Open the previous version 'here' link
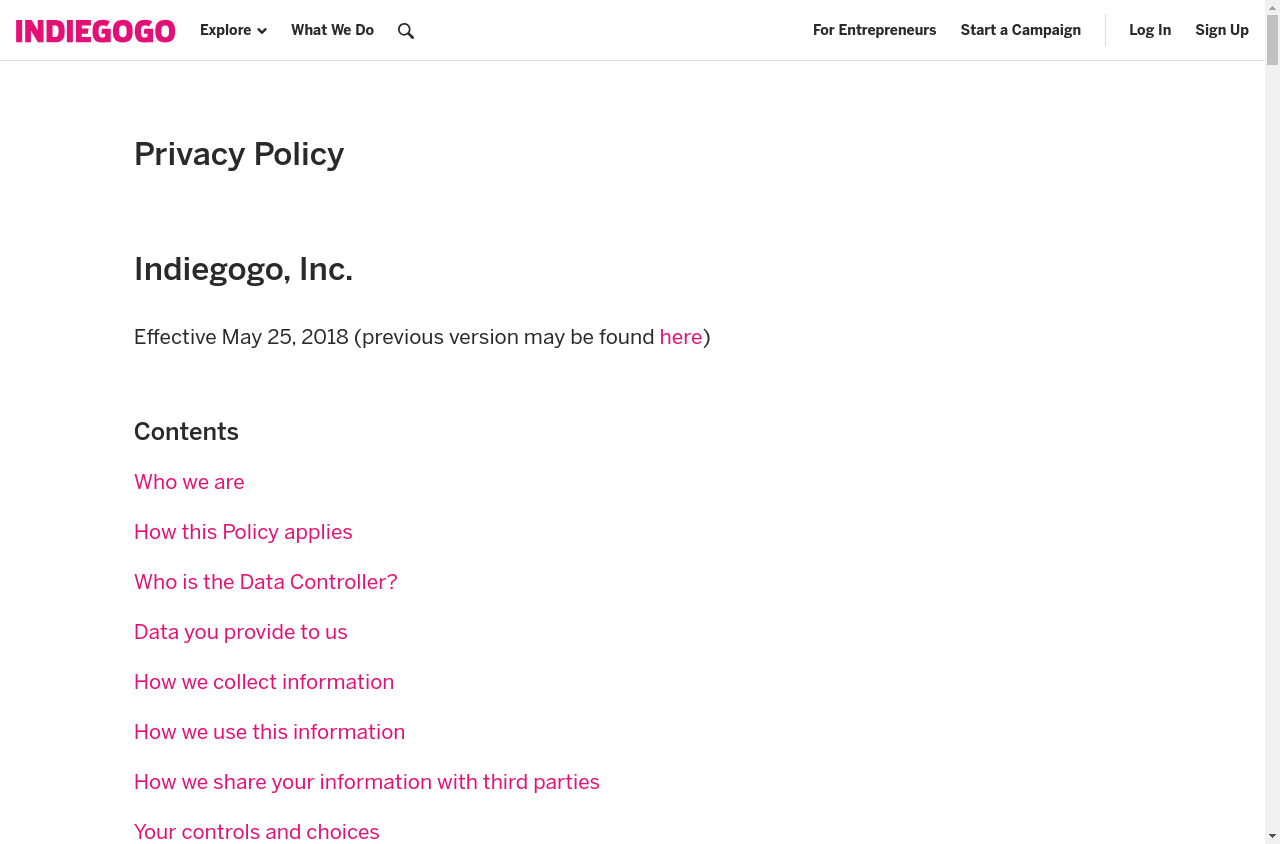The image size is (1280, 844). click(x=681, y=337)
